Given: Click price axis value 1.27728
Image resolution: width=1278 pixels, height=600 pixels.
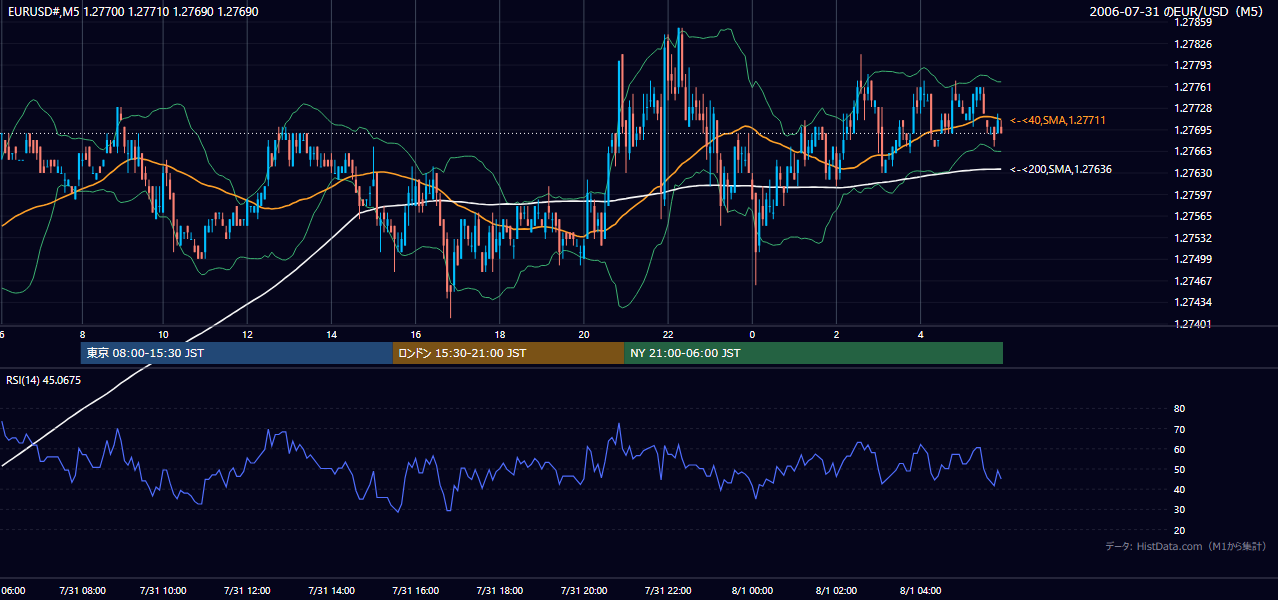Looking at the screenshot, I should coord(1193,108).
